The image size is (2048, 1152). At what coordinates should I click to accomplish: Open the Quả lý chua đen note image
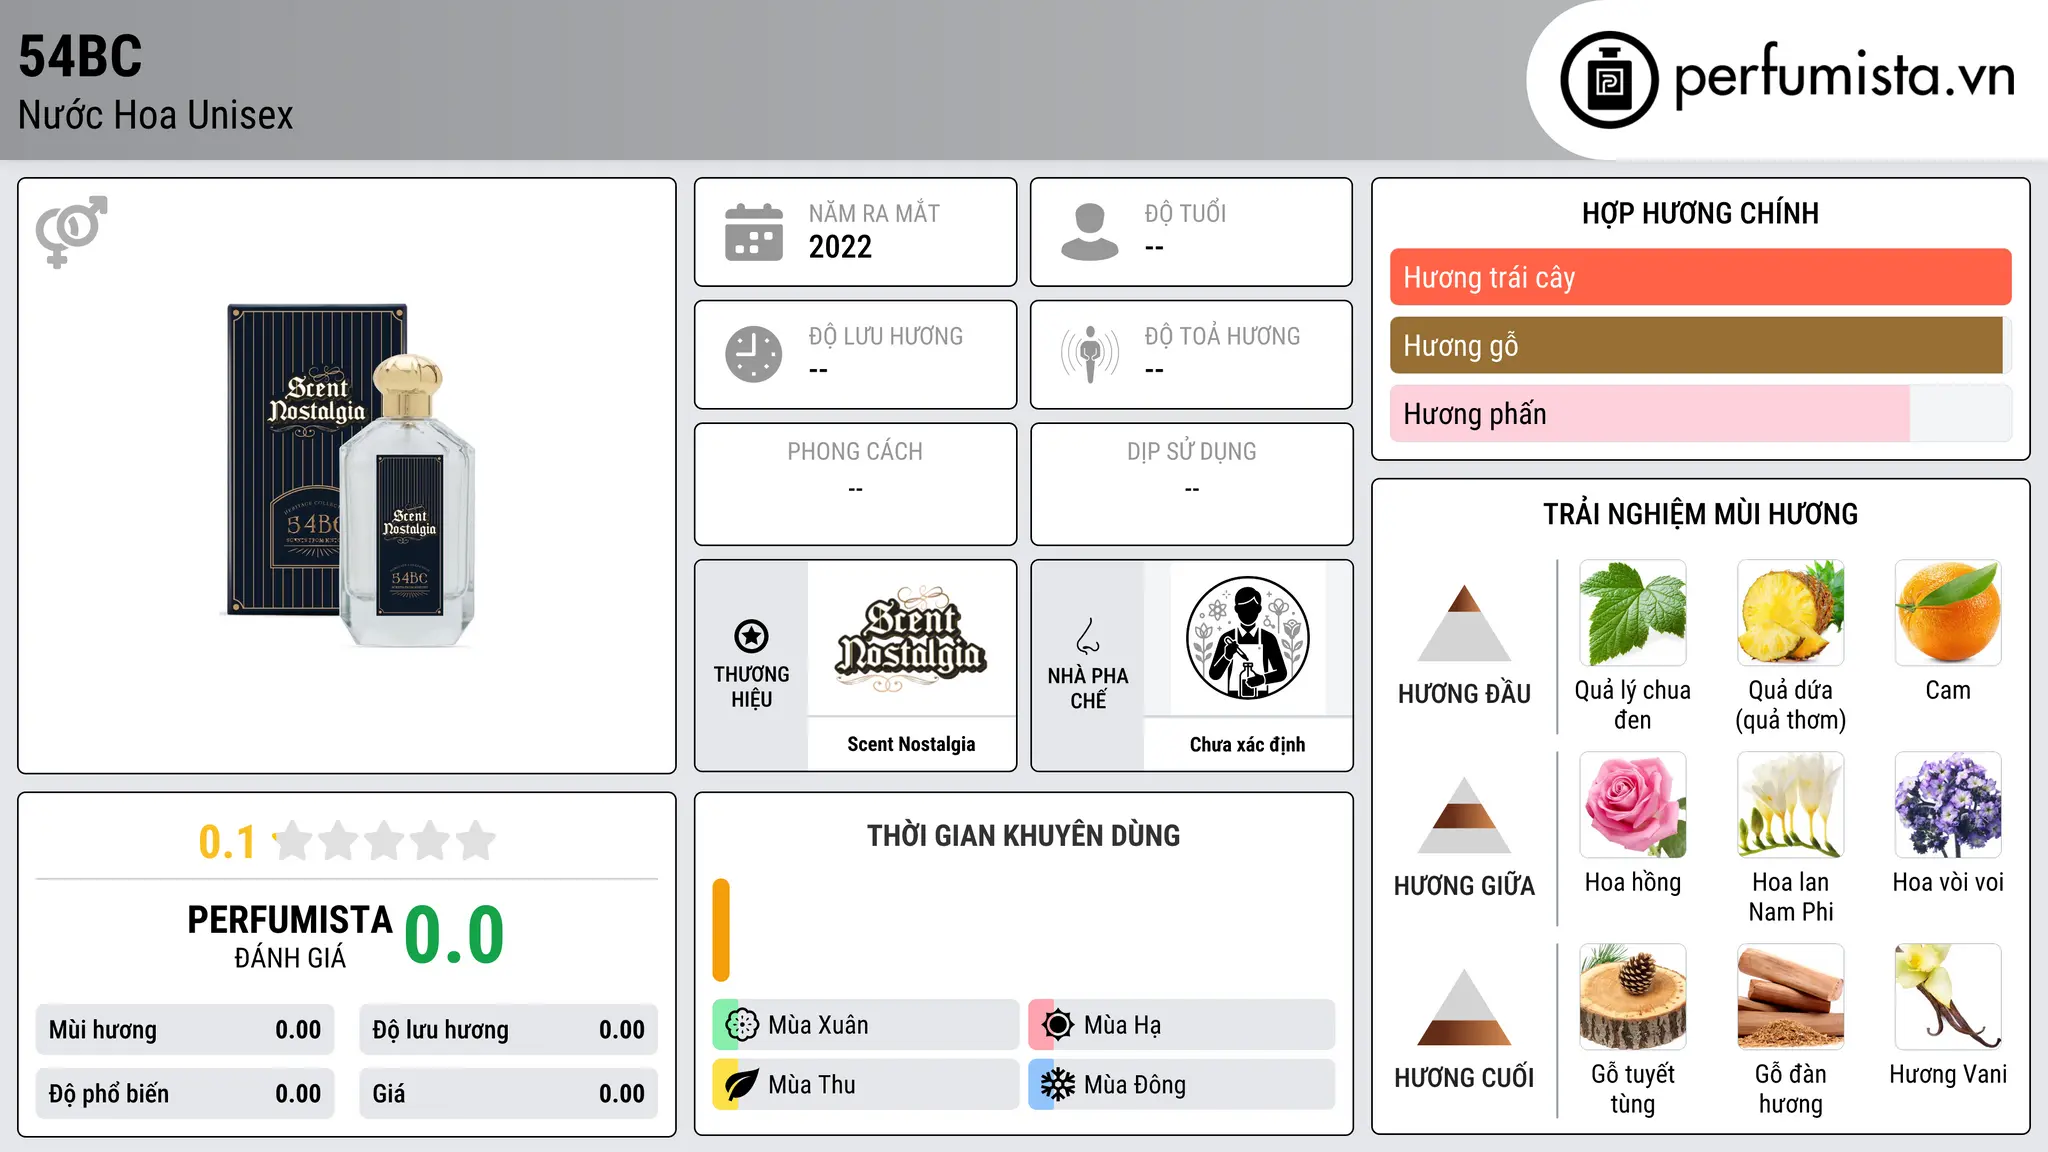pyautogui.click(x=1633, y=613)
